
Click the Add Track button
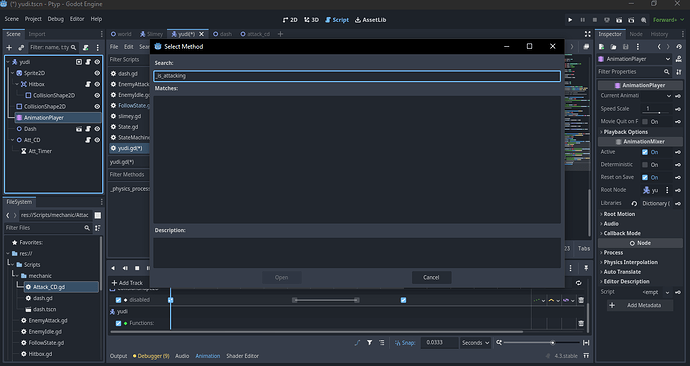point(127,283)
